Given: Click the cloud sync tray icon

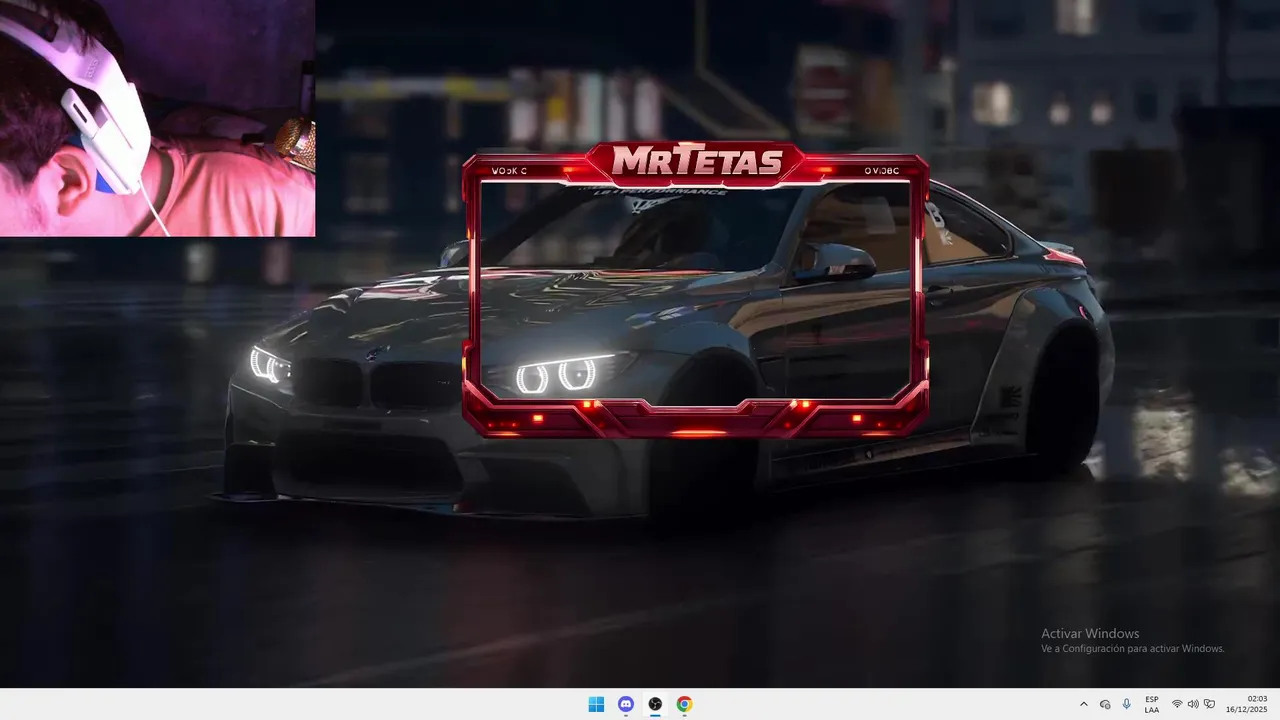Looking at the screenshot, I should 1105,704.
